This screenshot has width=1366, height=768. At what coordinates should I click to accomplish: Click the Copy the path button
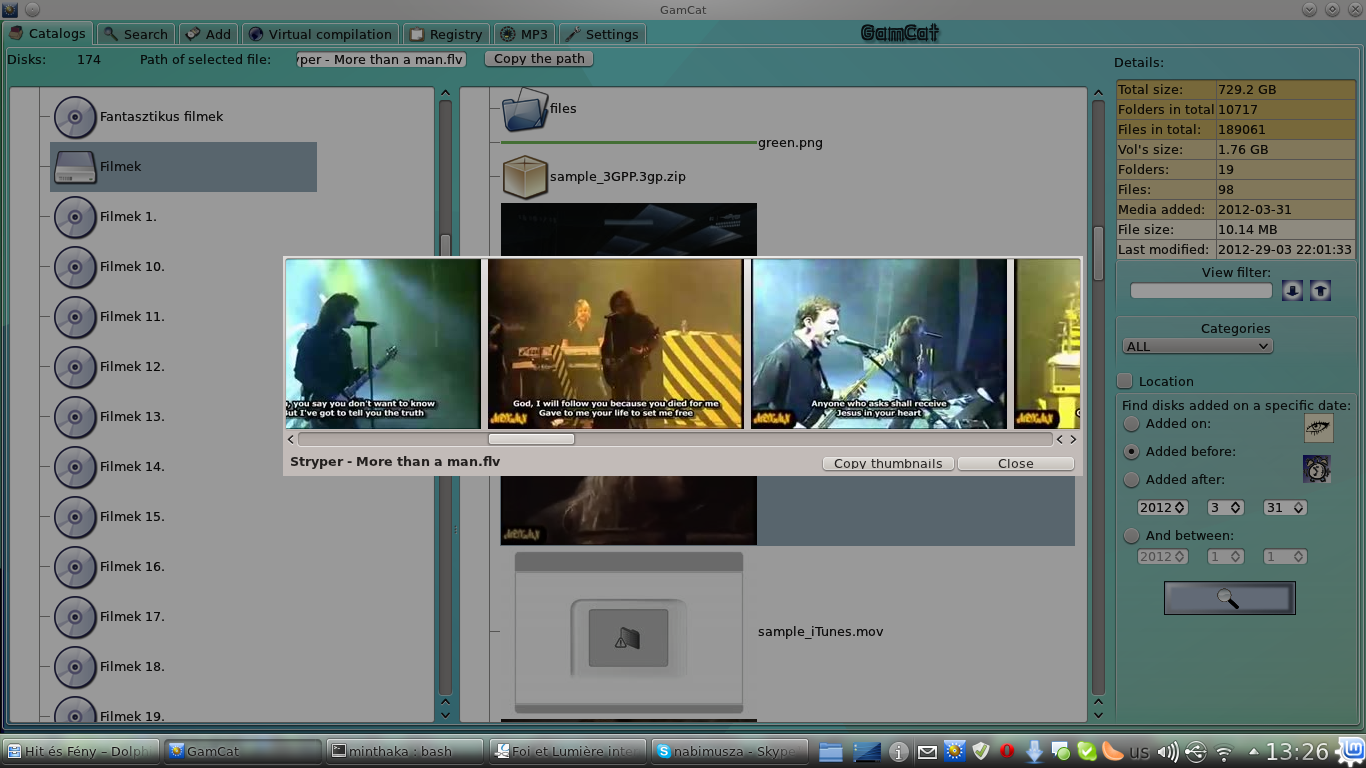point(539,59)
